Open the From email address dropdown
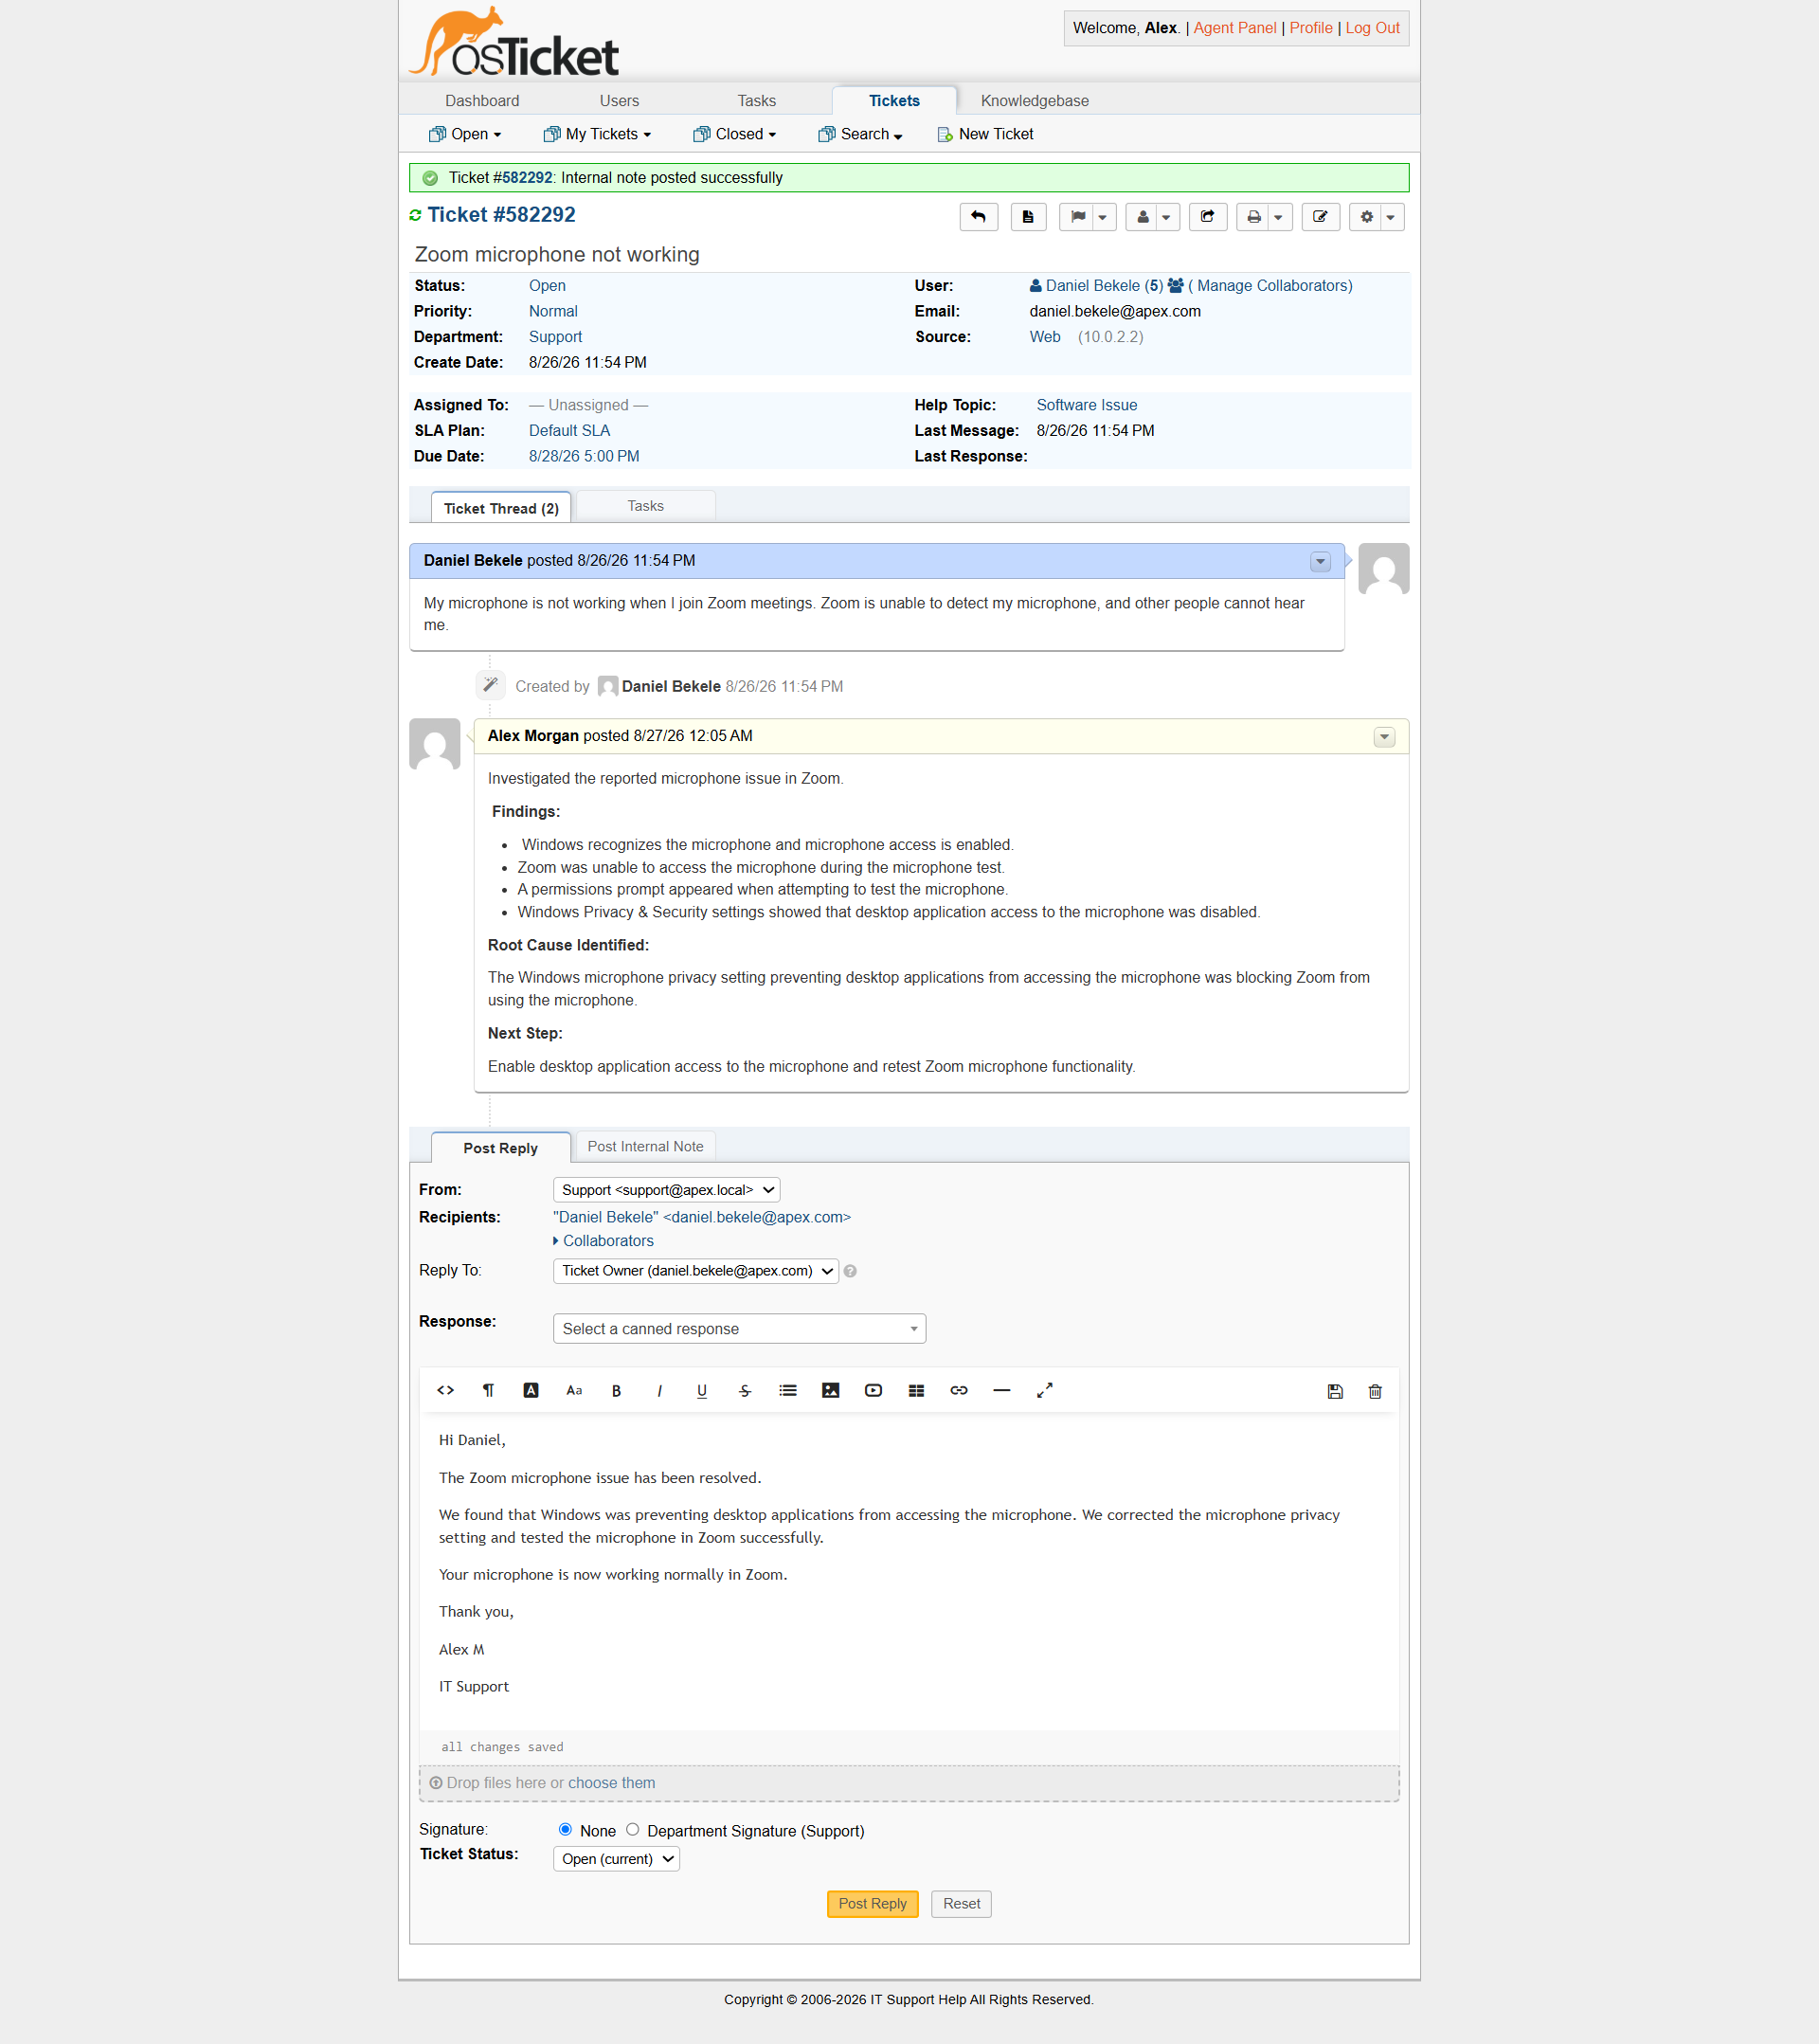 pos(666,1189)
